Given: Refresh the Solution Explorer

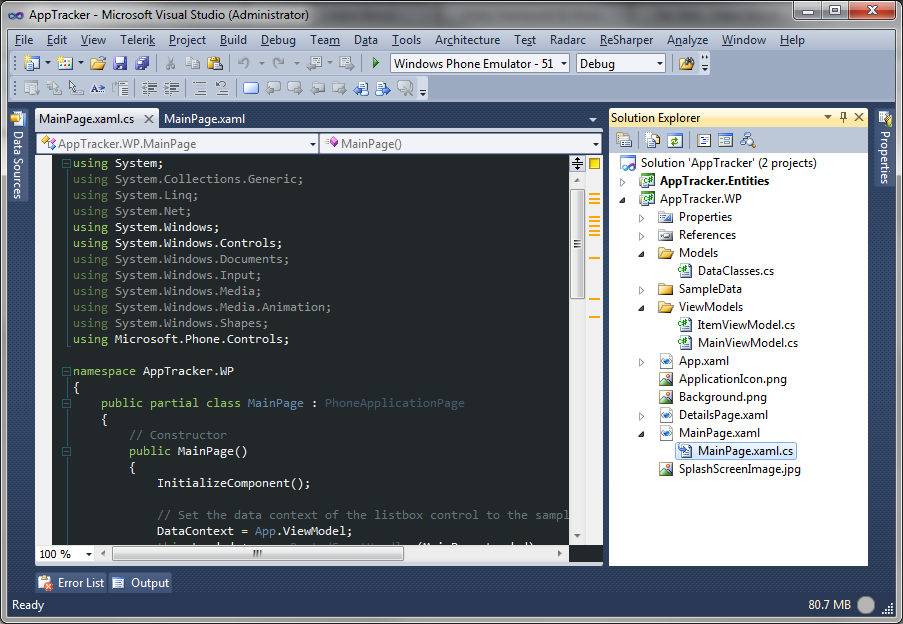Looking at the screenshot, I should (675, 140).
